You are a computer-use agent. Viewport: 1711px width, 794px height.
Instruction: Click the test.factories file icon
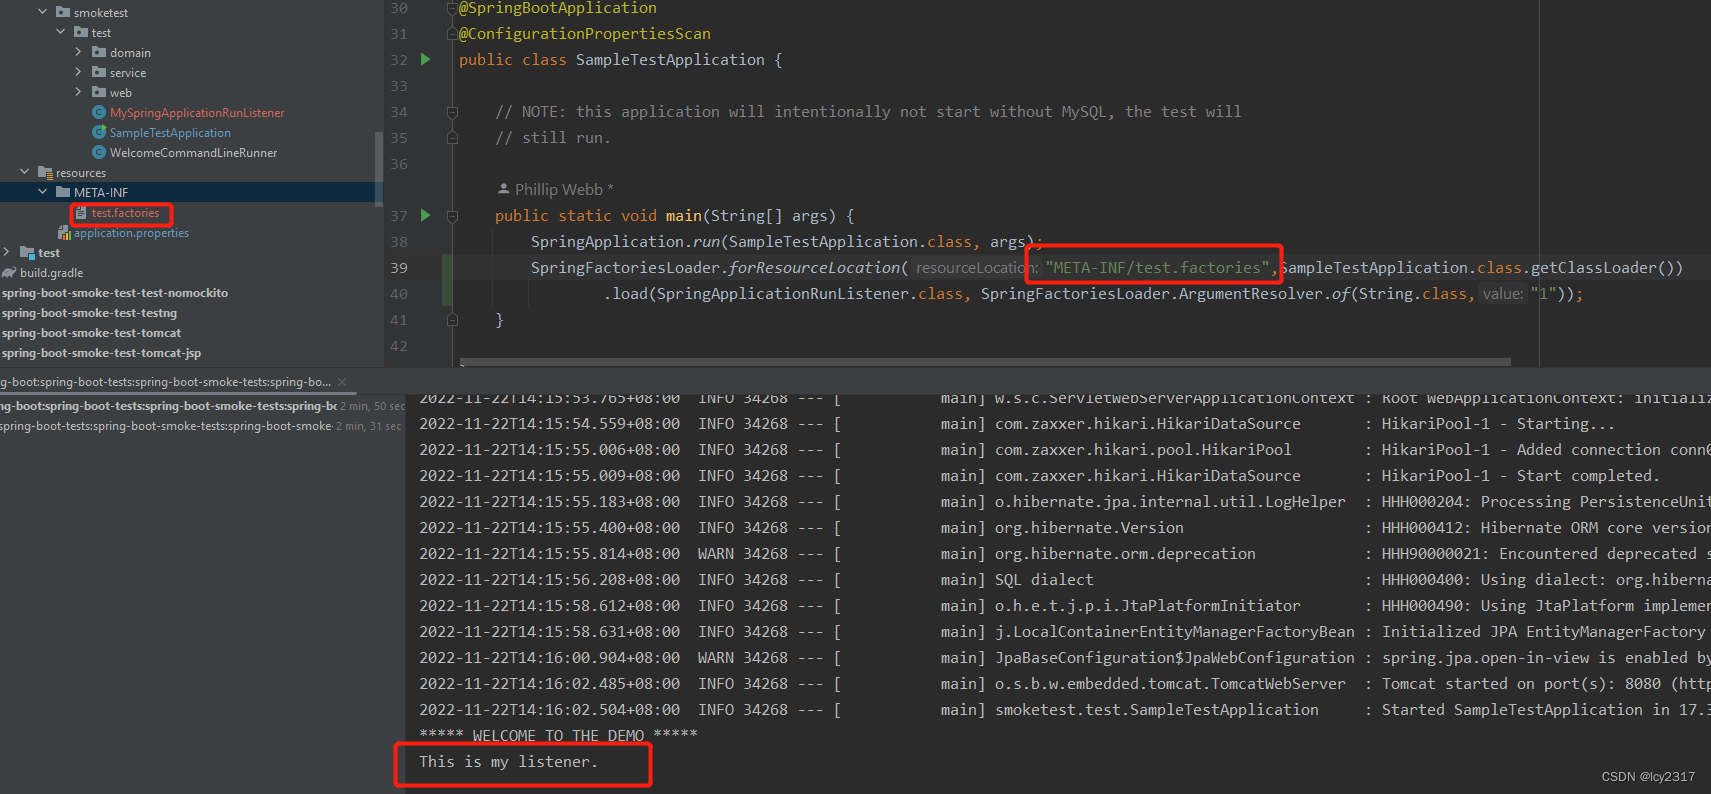[x=81, y=213]
